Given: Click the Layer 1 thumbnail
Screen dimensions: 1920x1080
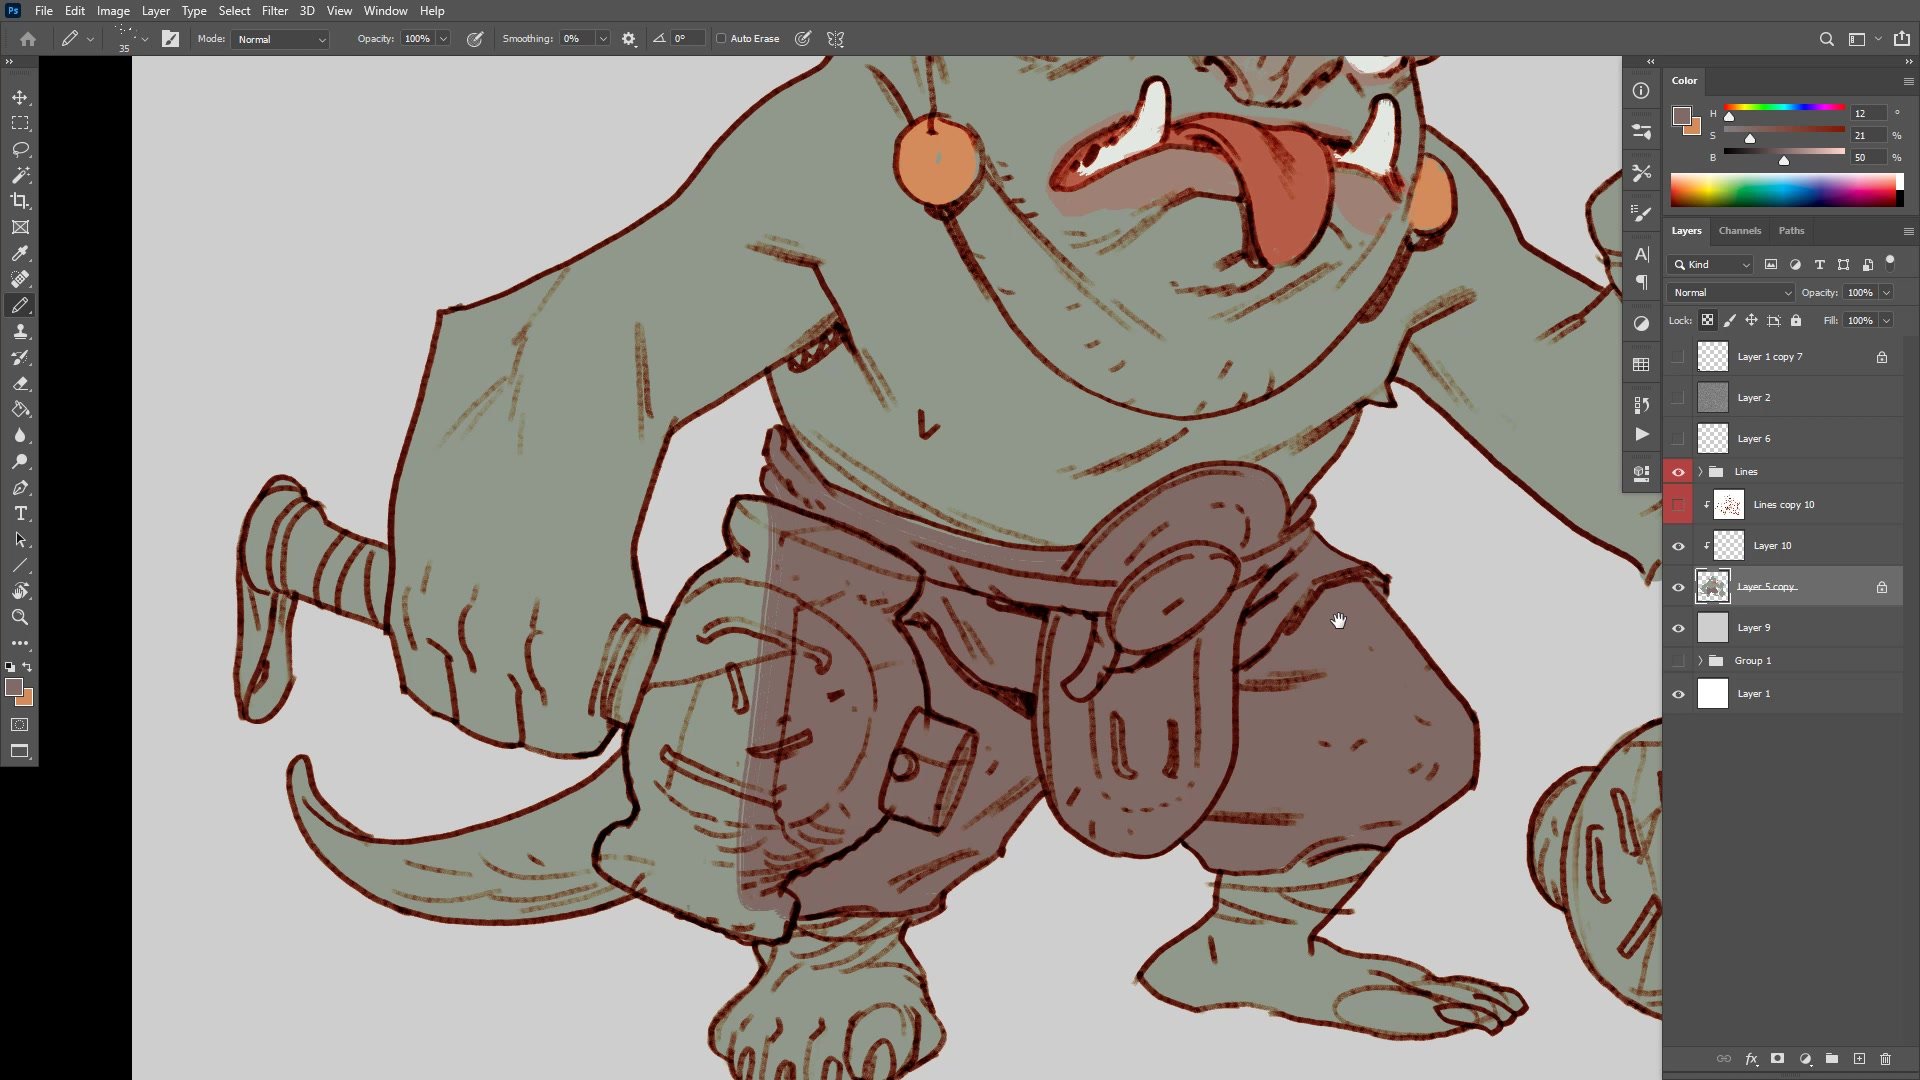Looking at the screenshot, I should point(1712,694).
